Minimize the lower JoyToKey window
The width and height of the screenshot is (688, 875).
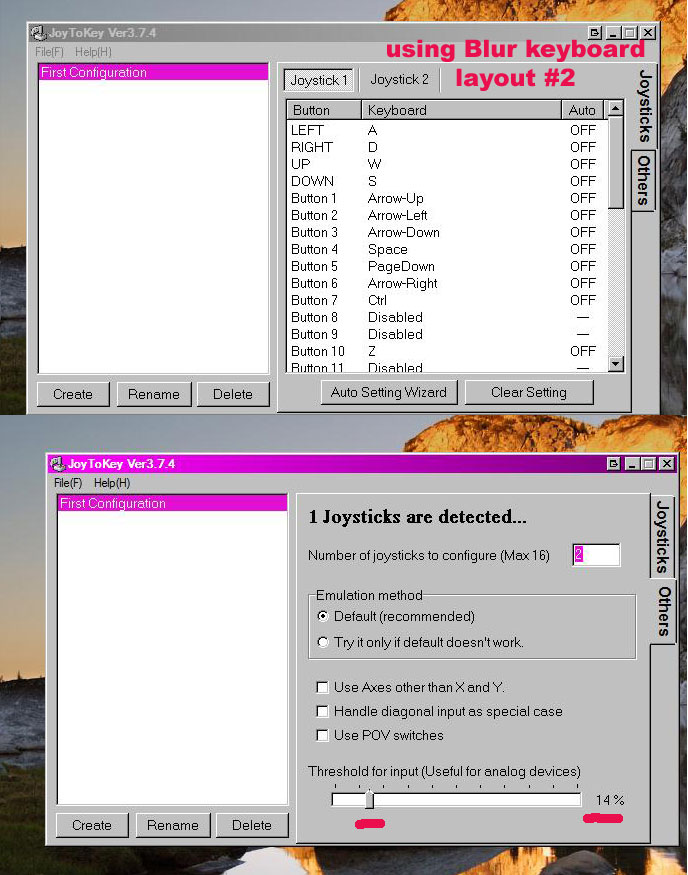tap(632, 464)
